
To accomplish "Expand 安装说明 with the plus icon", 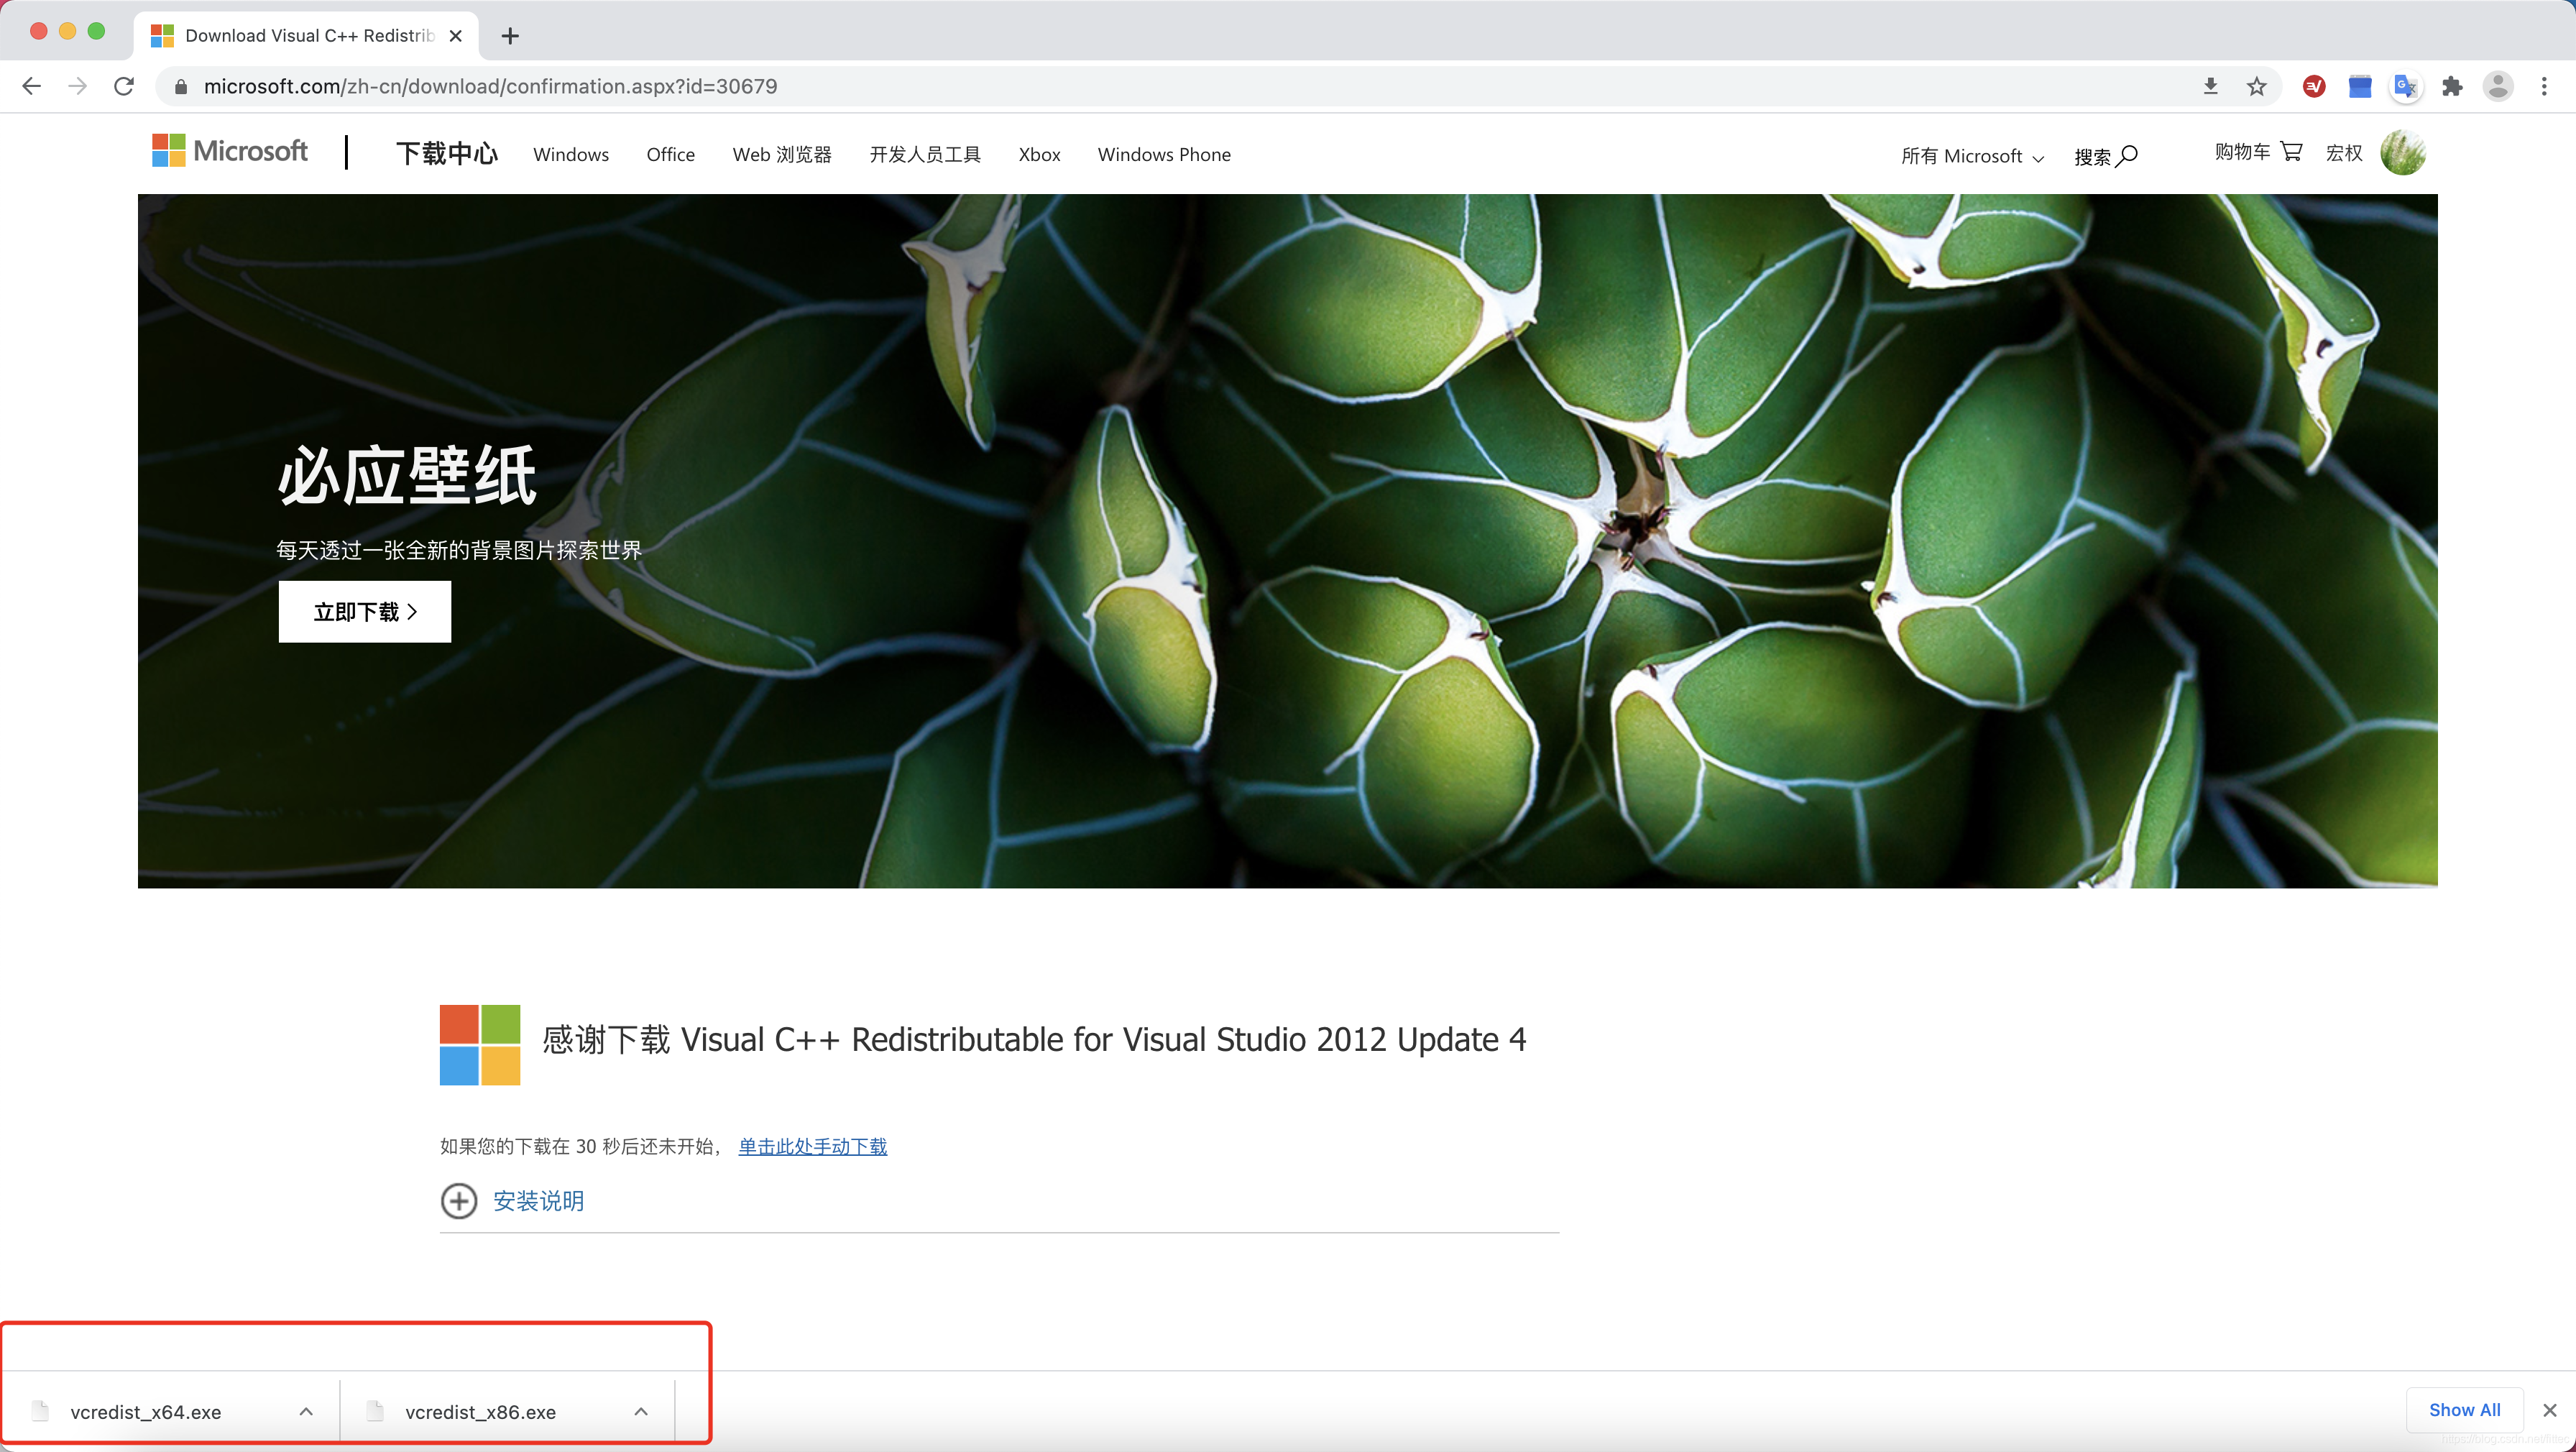I will [459, 1201].
